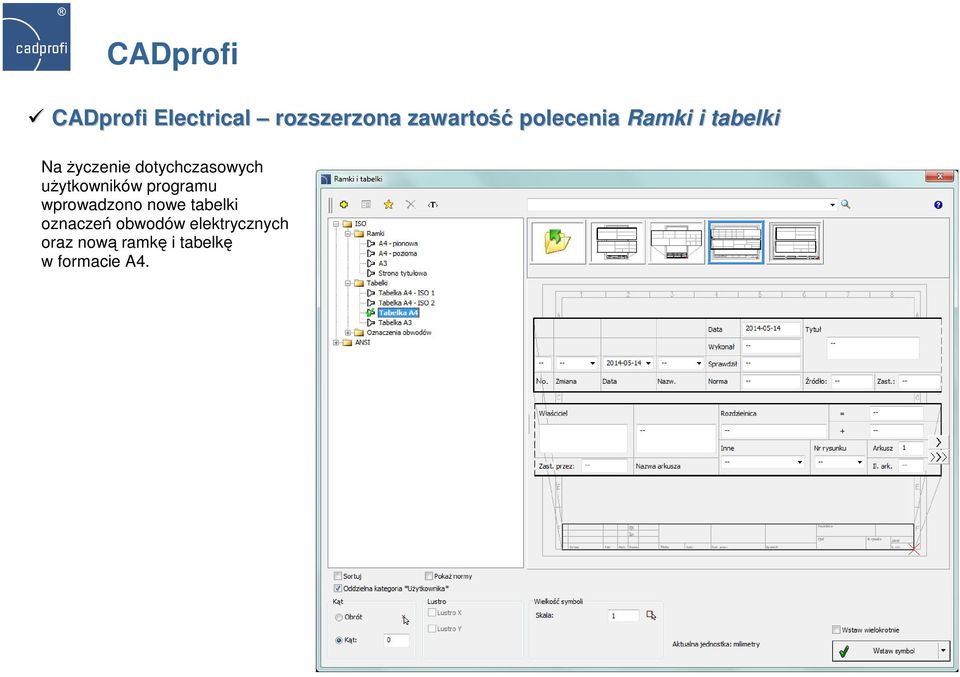Viewport: 960px width, 677px height.
Task: Click the pick-scale icon beside Skala field
Action: (651, 615)
